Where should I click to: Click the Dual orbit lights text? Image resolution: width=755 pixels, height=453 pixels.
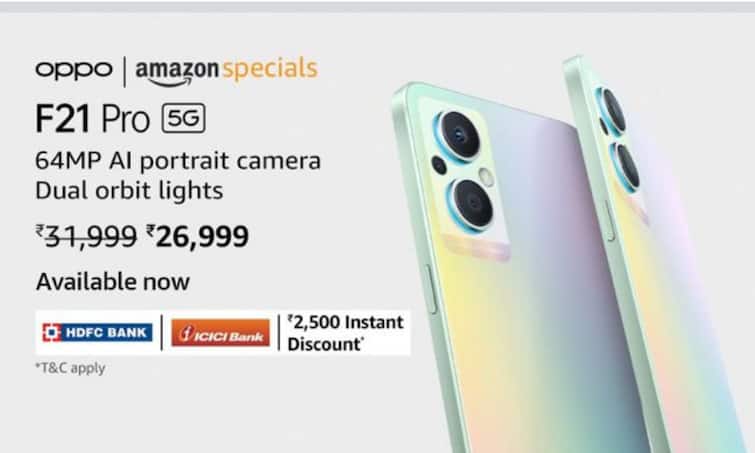click(129, 191)
